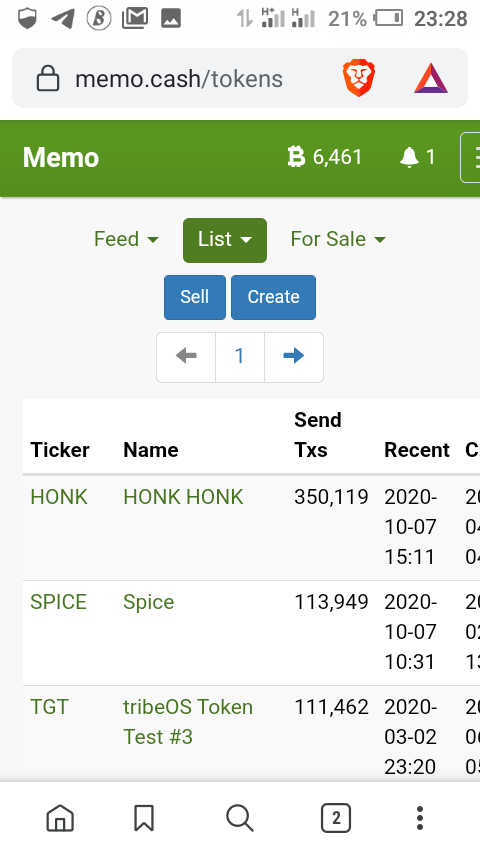
Task: Open the three-dot browser menu
Action: (x=420, y=818)
